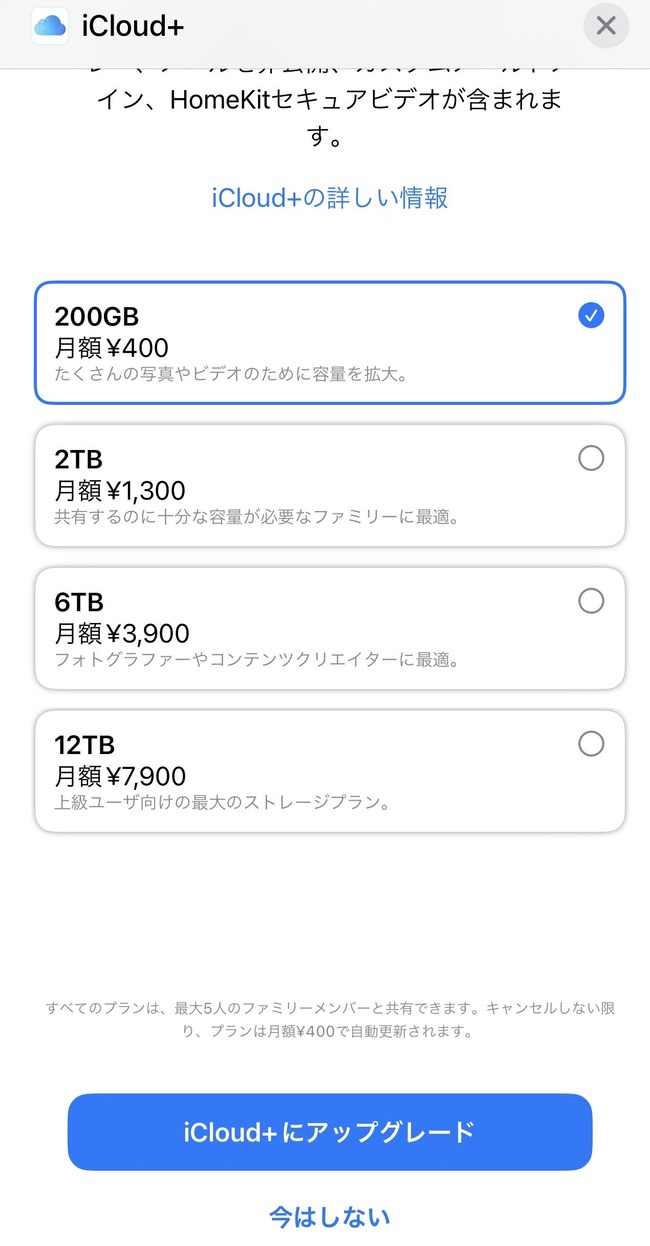Tap the checkmark icon on the 200GB plan

[591, 316]
